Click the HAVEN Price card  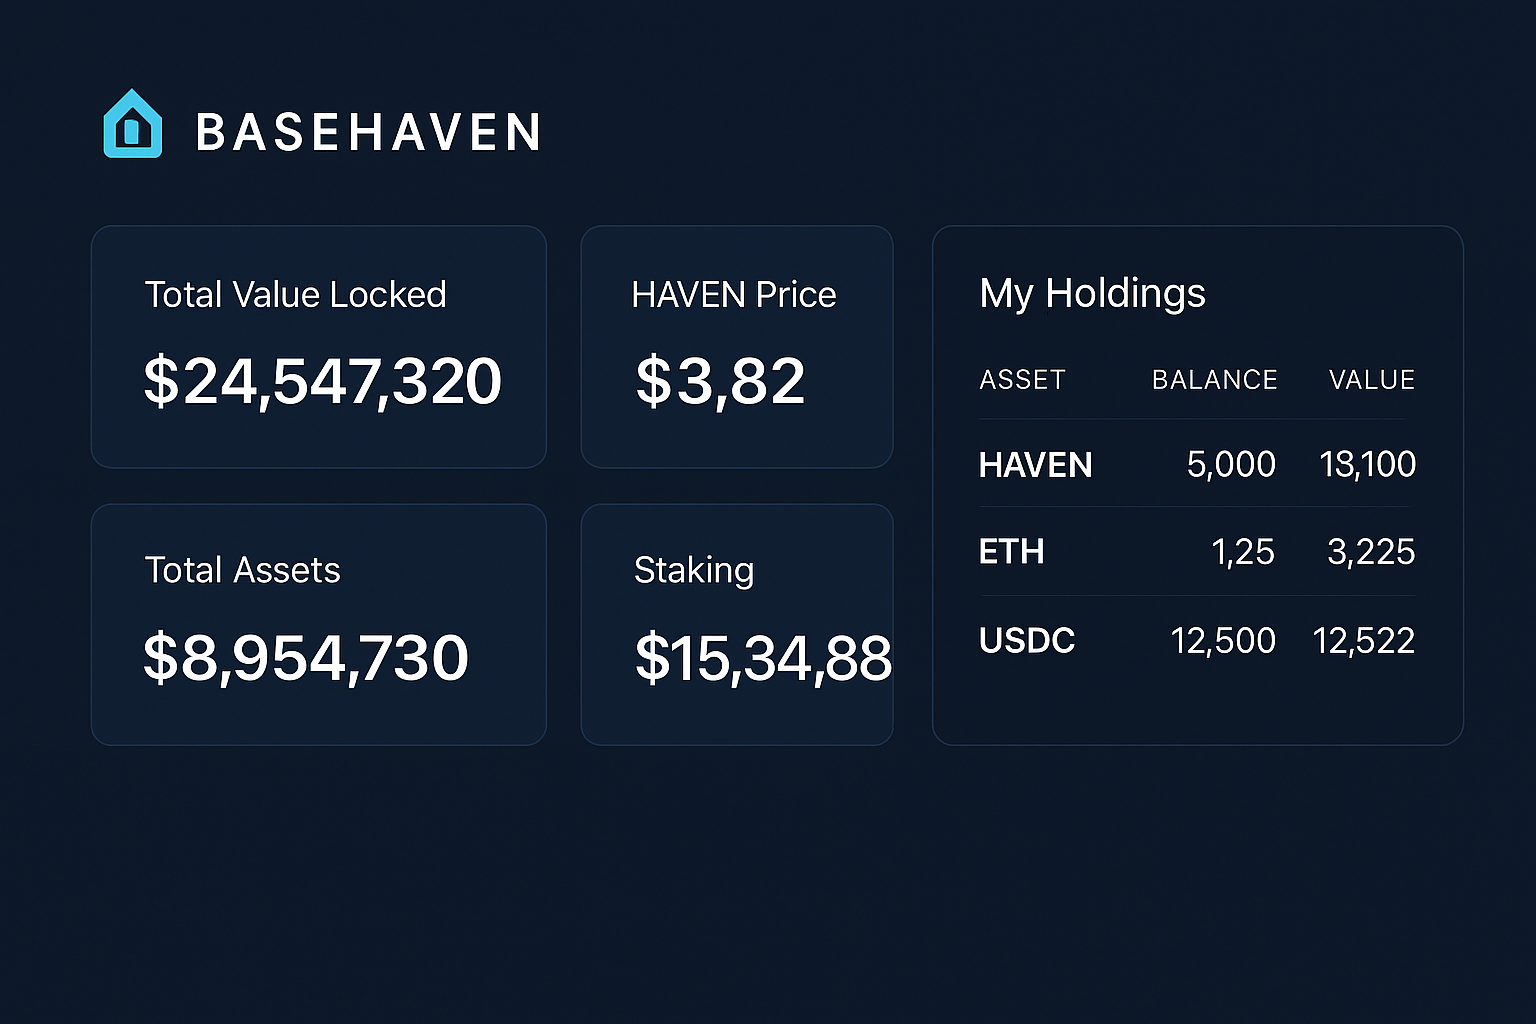(x=736, y=346)
